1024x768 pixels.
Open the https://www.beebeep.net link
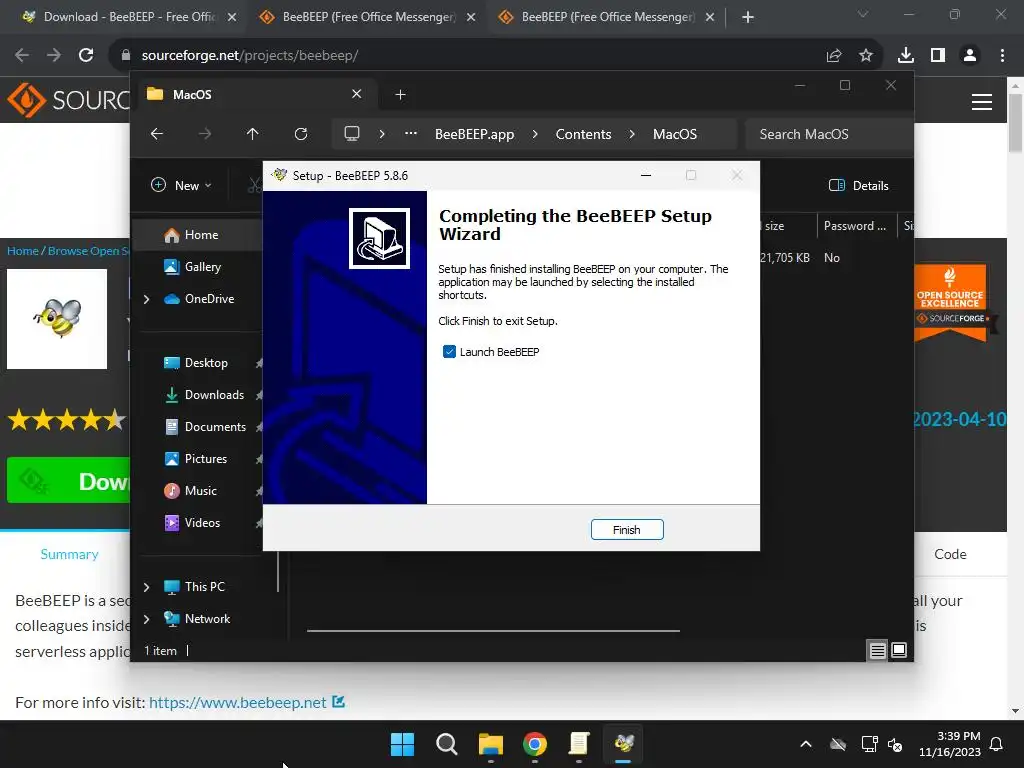tap(238, 703)
